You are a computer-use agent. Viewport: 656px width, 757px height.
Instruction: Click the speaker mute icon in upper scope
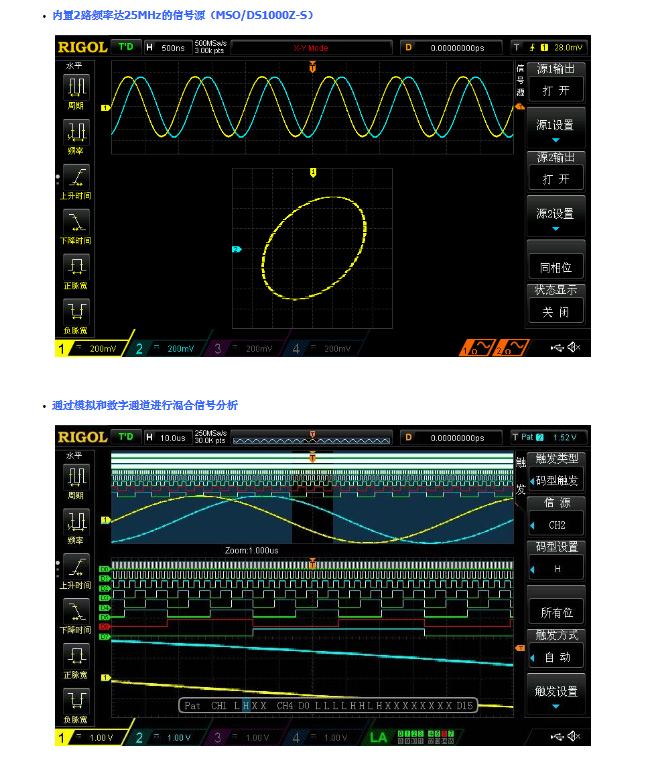[x=573, y=347]
